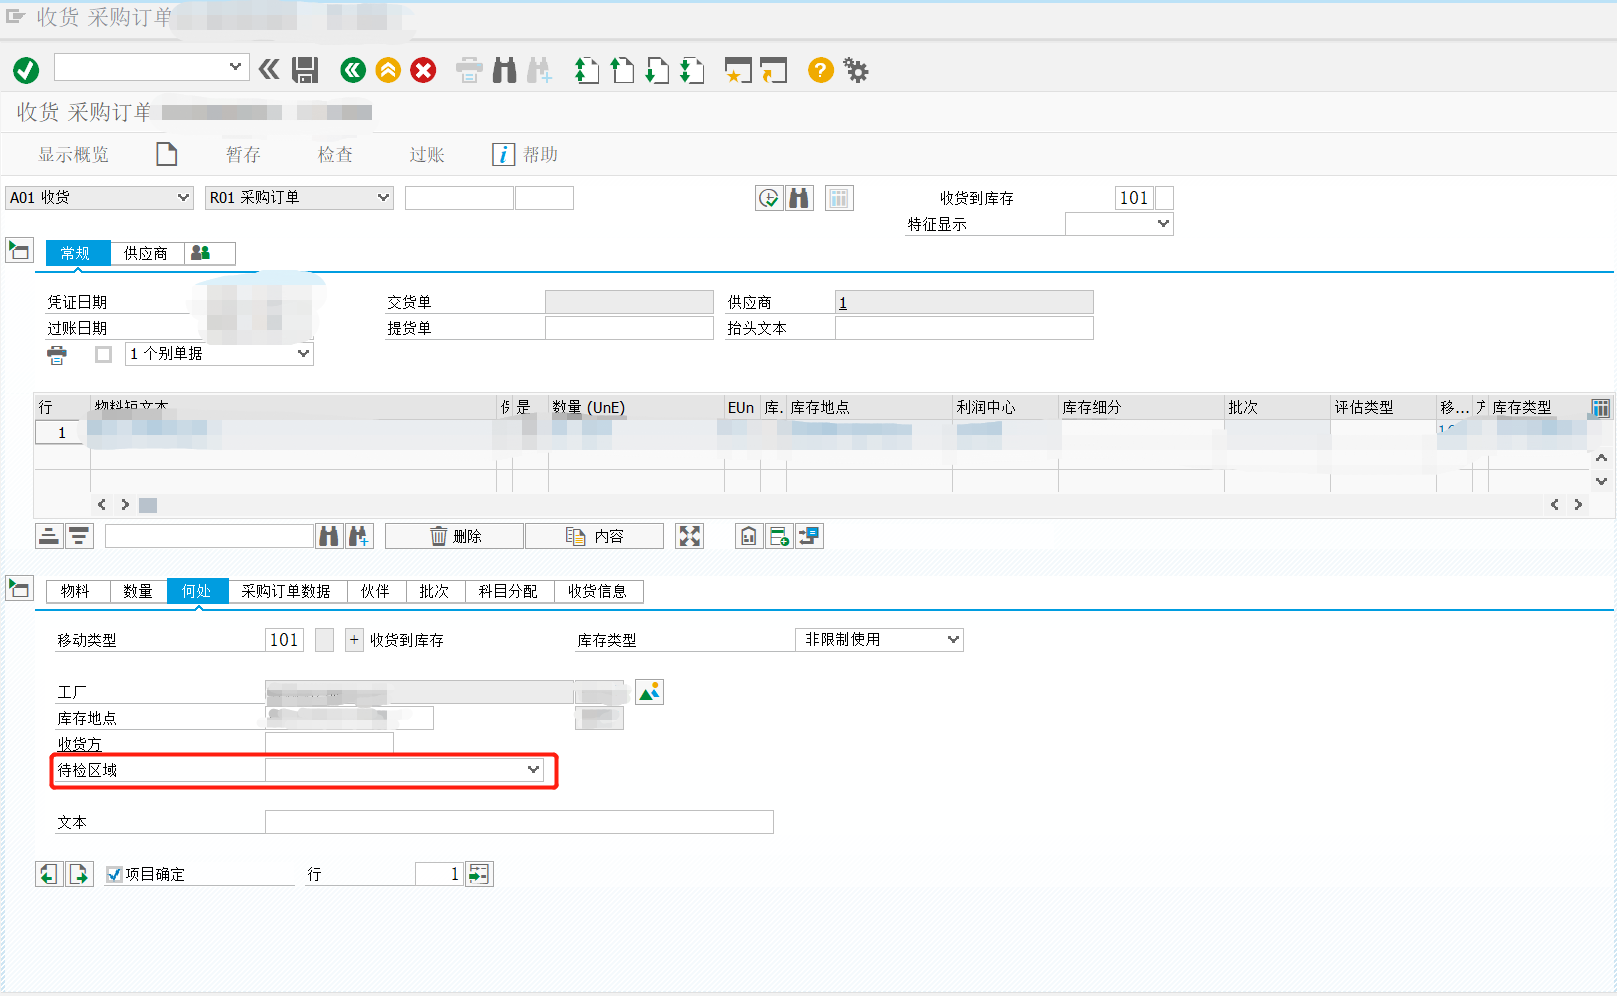Cancel the transaction with the red X icon

(422, 70)
